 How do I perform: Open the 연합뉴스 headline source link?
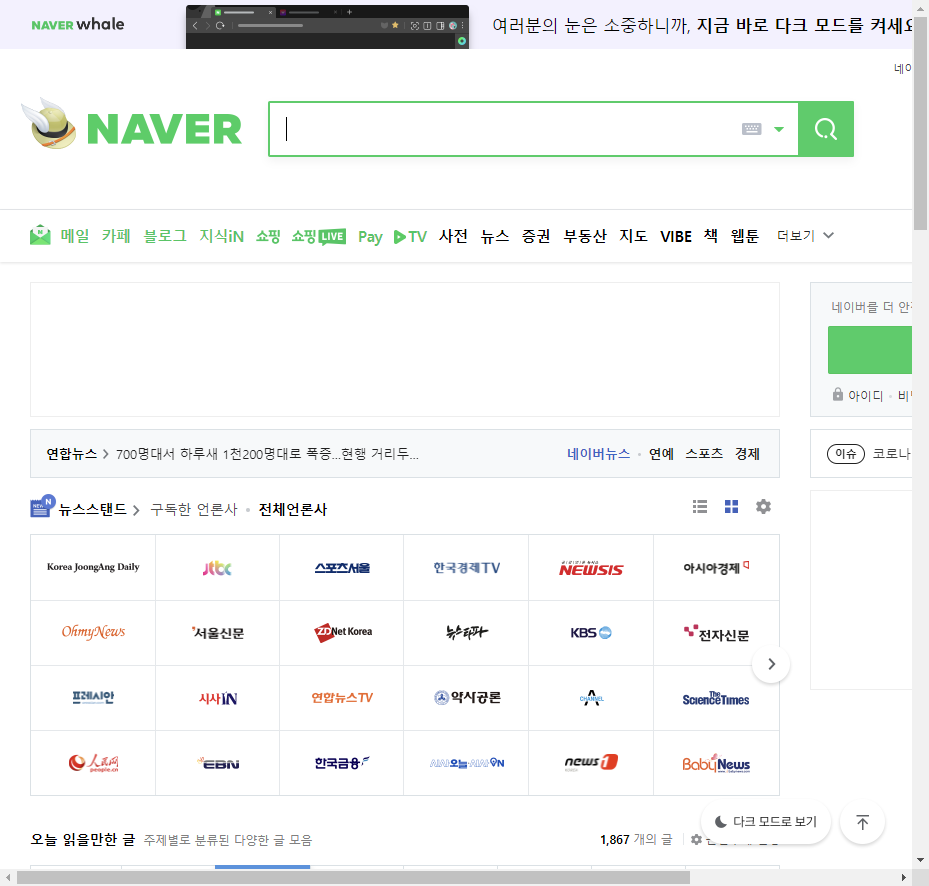(72, 454)
